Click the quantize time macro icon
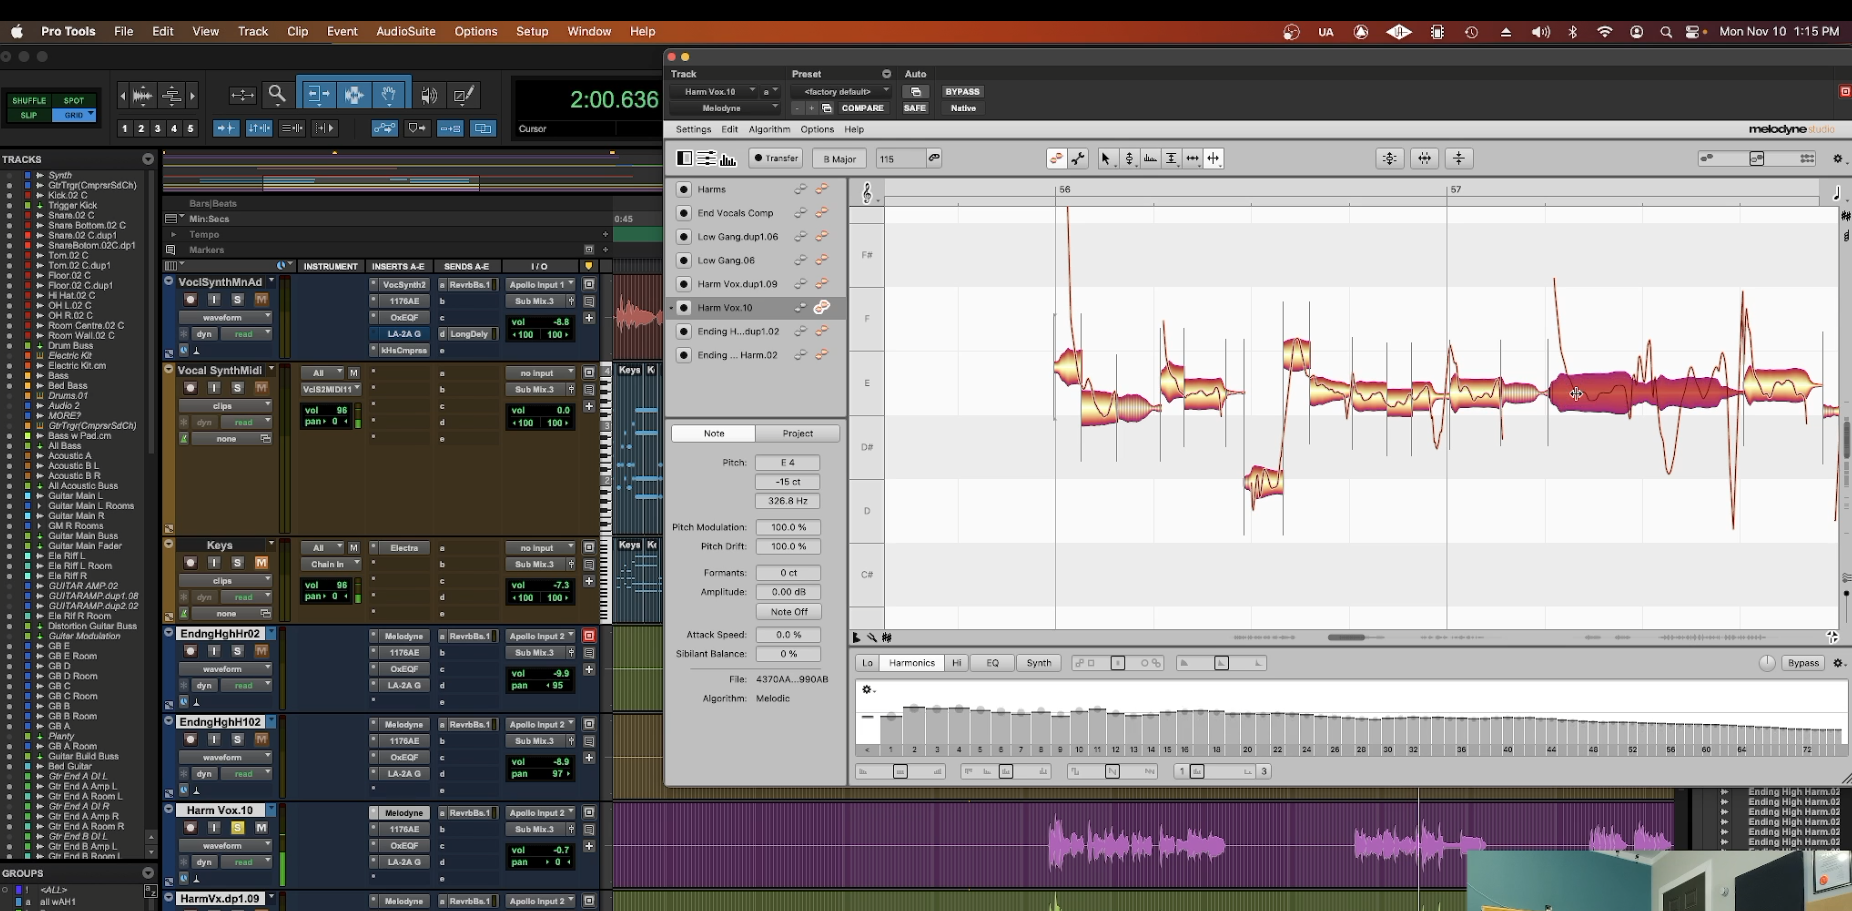 tap(1425, 158)
